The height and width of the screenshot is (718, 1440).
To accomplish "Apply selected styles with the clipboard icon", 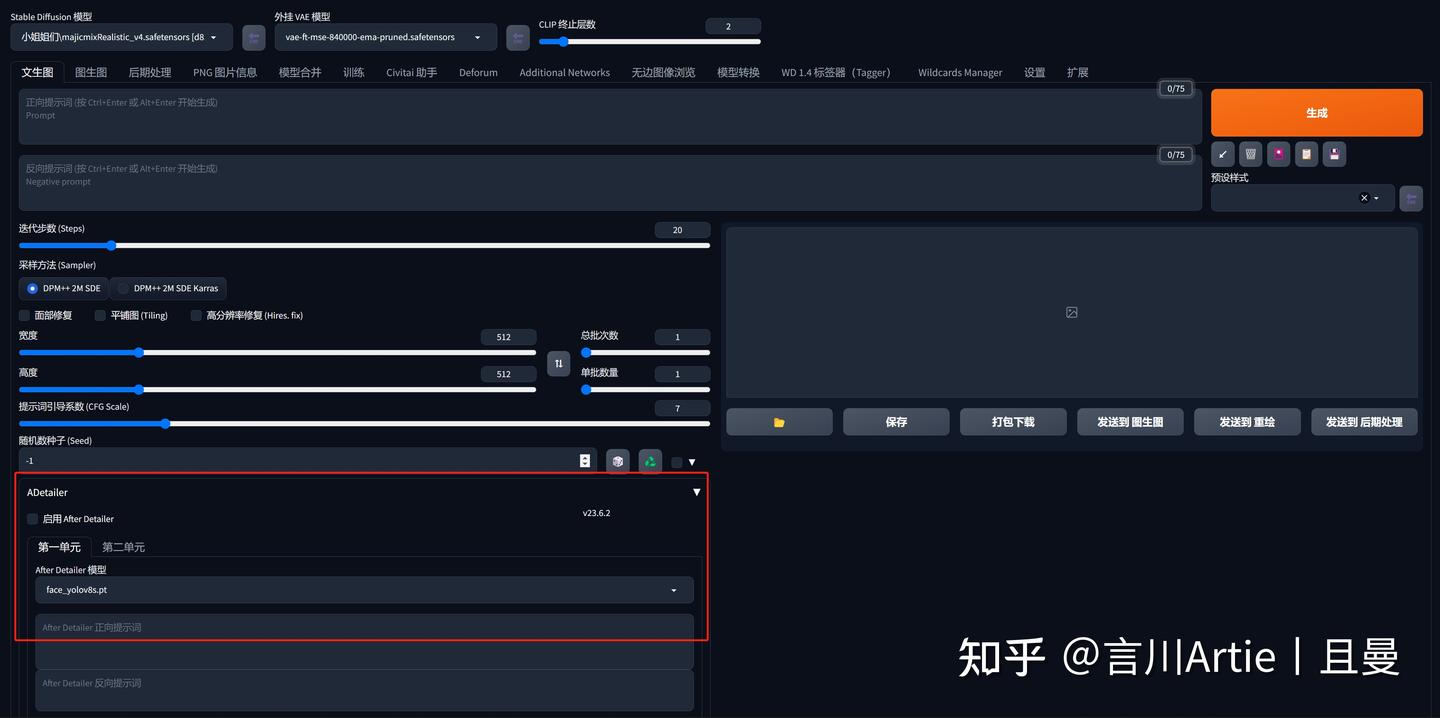I will pos(1306,154).
